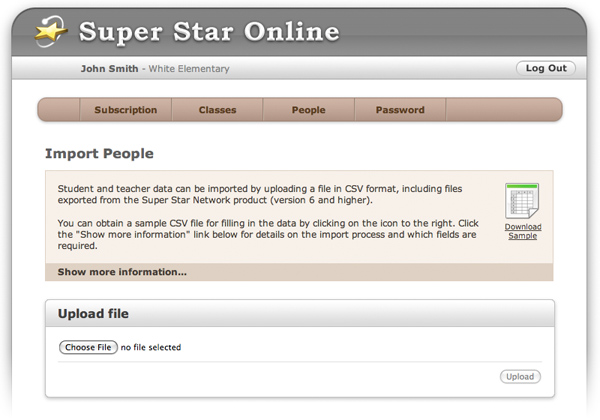Screen dimensions: 600x420
Task: Open the Download Sample link
Action: tap(523, 231)
